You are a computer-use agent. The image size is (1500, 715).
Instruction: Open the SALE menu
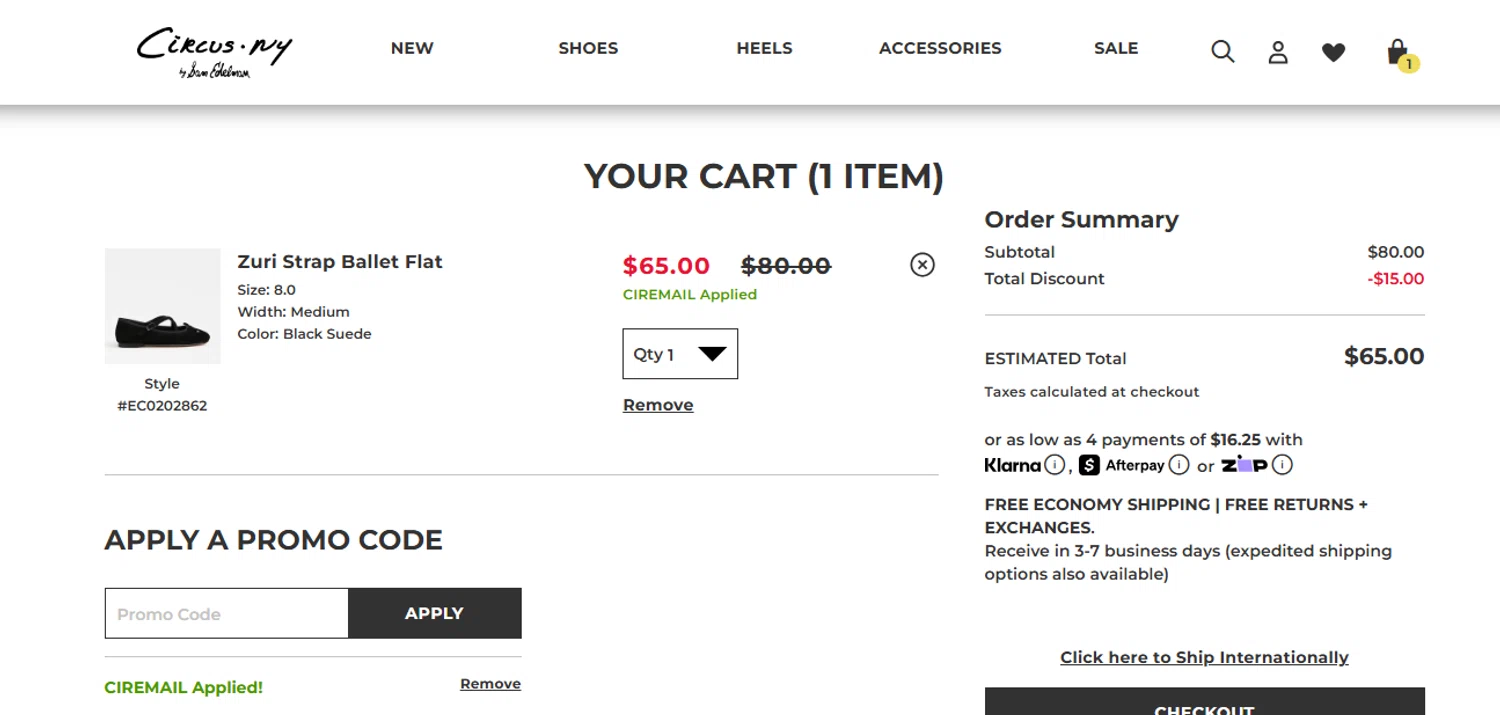(1116, 48)
